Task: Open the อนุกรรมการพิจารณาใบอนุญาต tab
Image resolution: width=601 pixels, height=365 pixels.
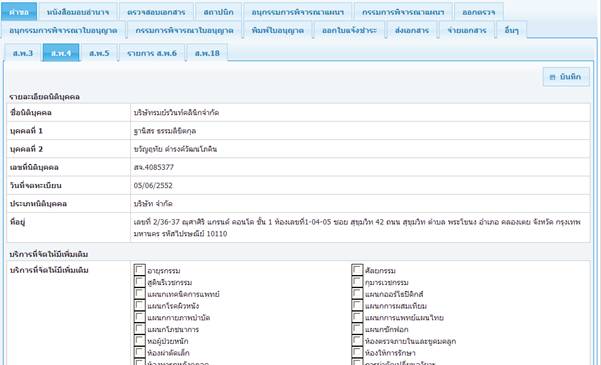Action: (x=63, y=30)
